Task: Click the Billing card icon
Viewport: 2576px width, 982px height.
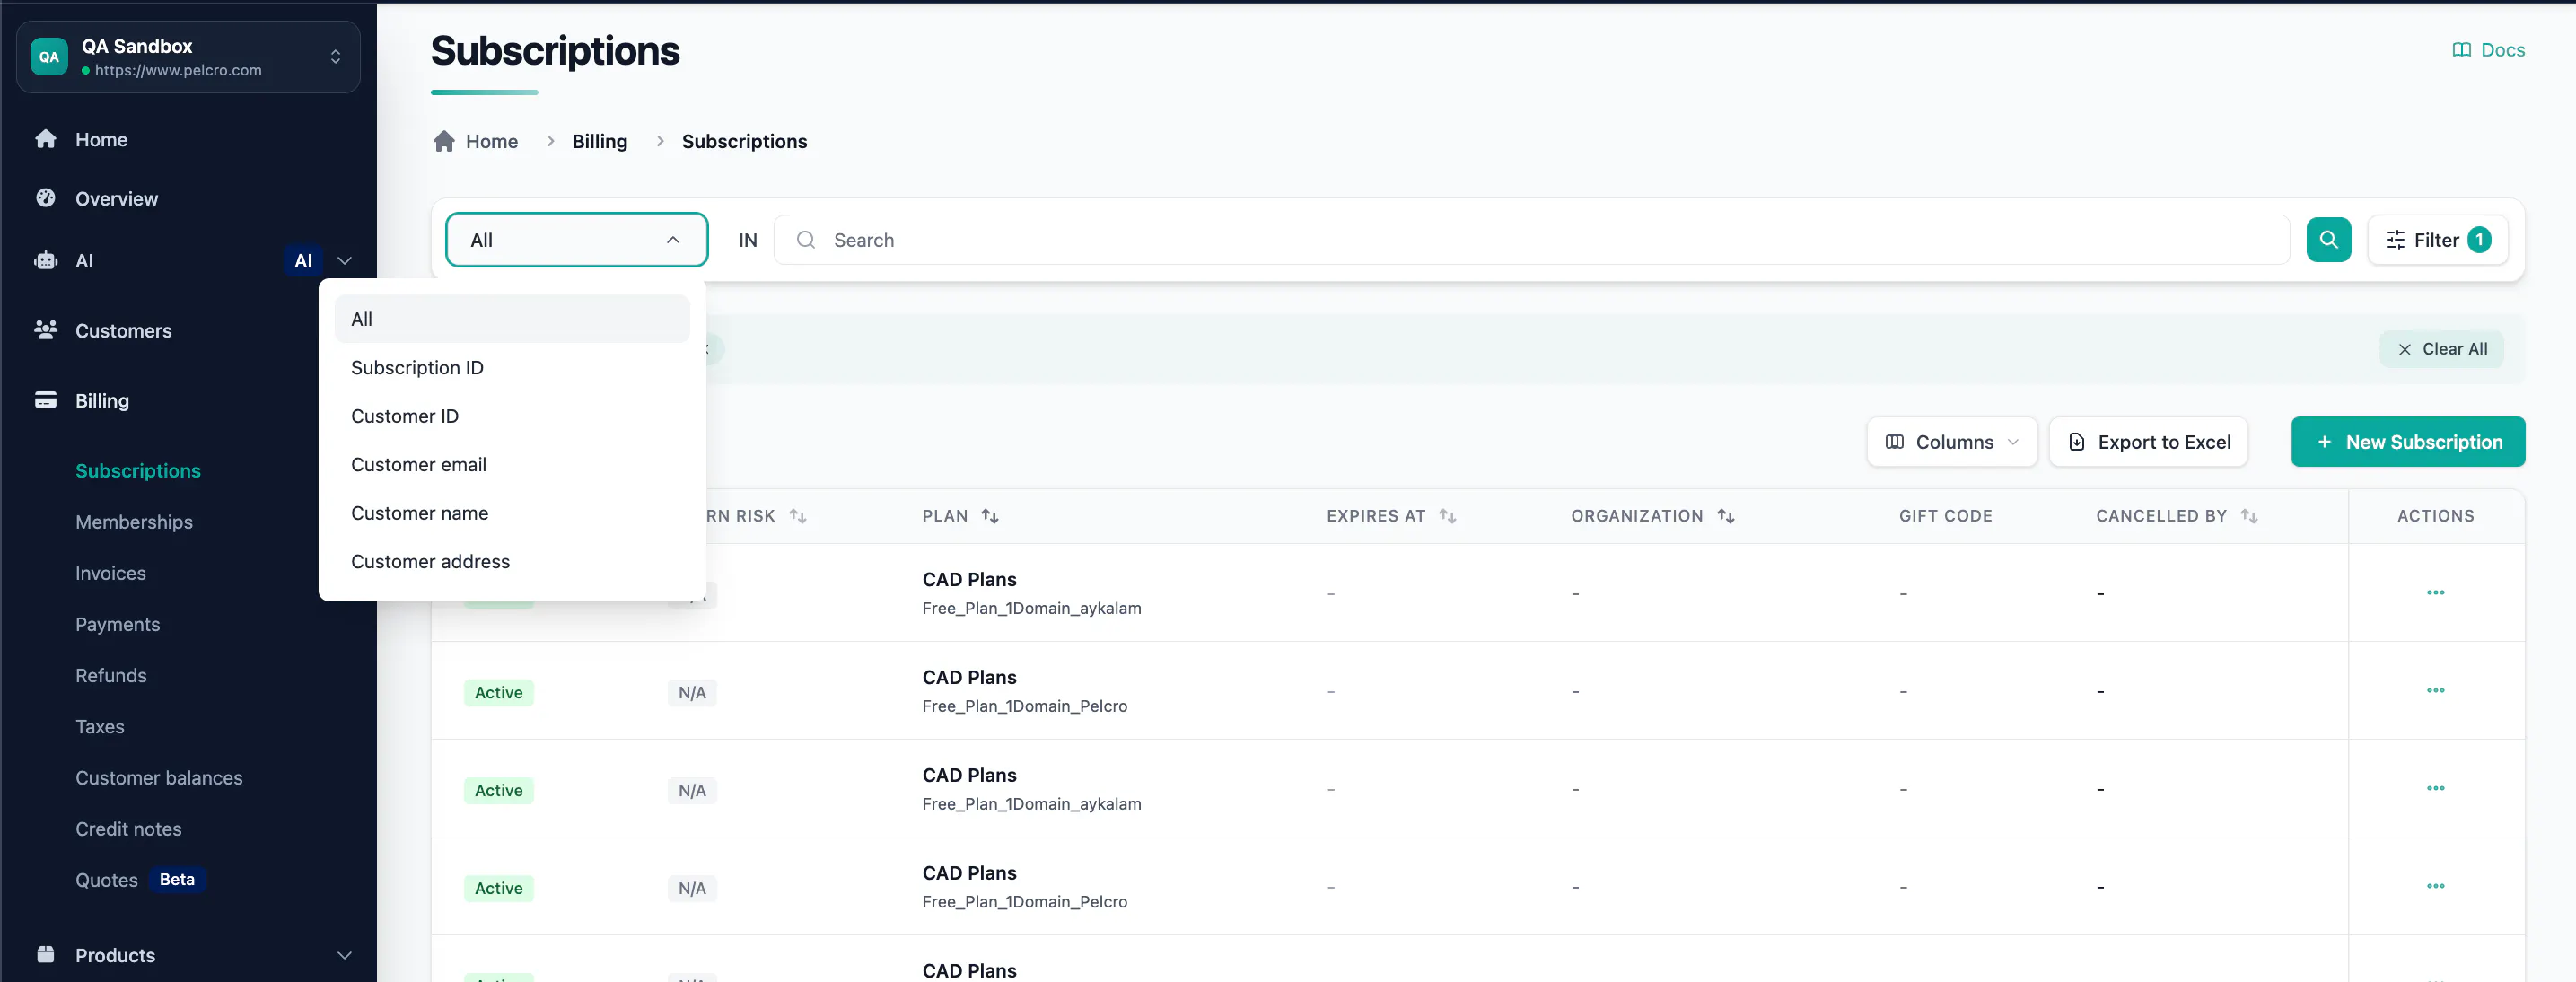Action: pos(46,400)
